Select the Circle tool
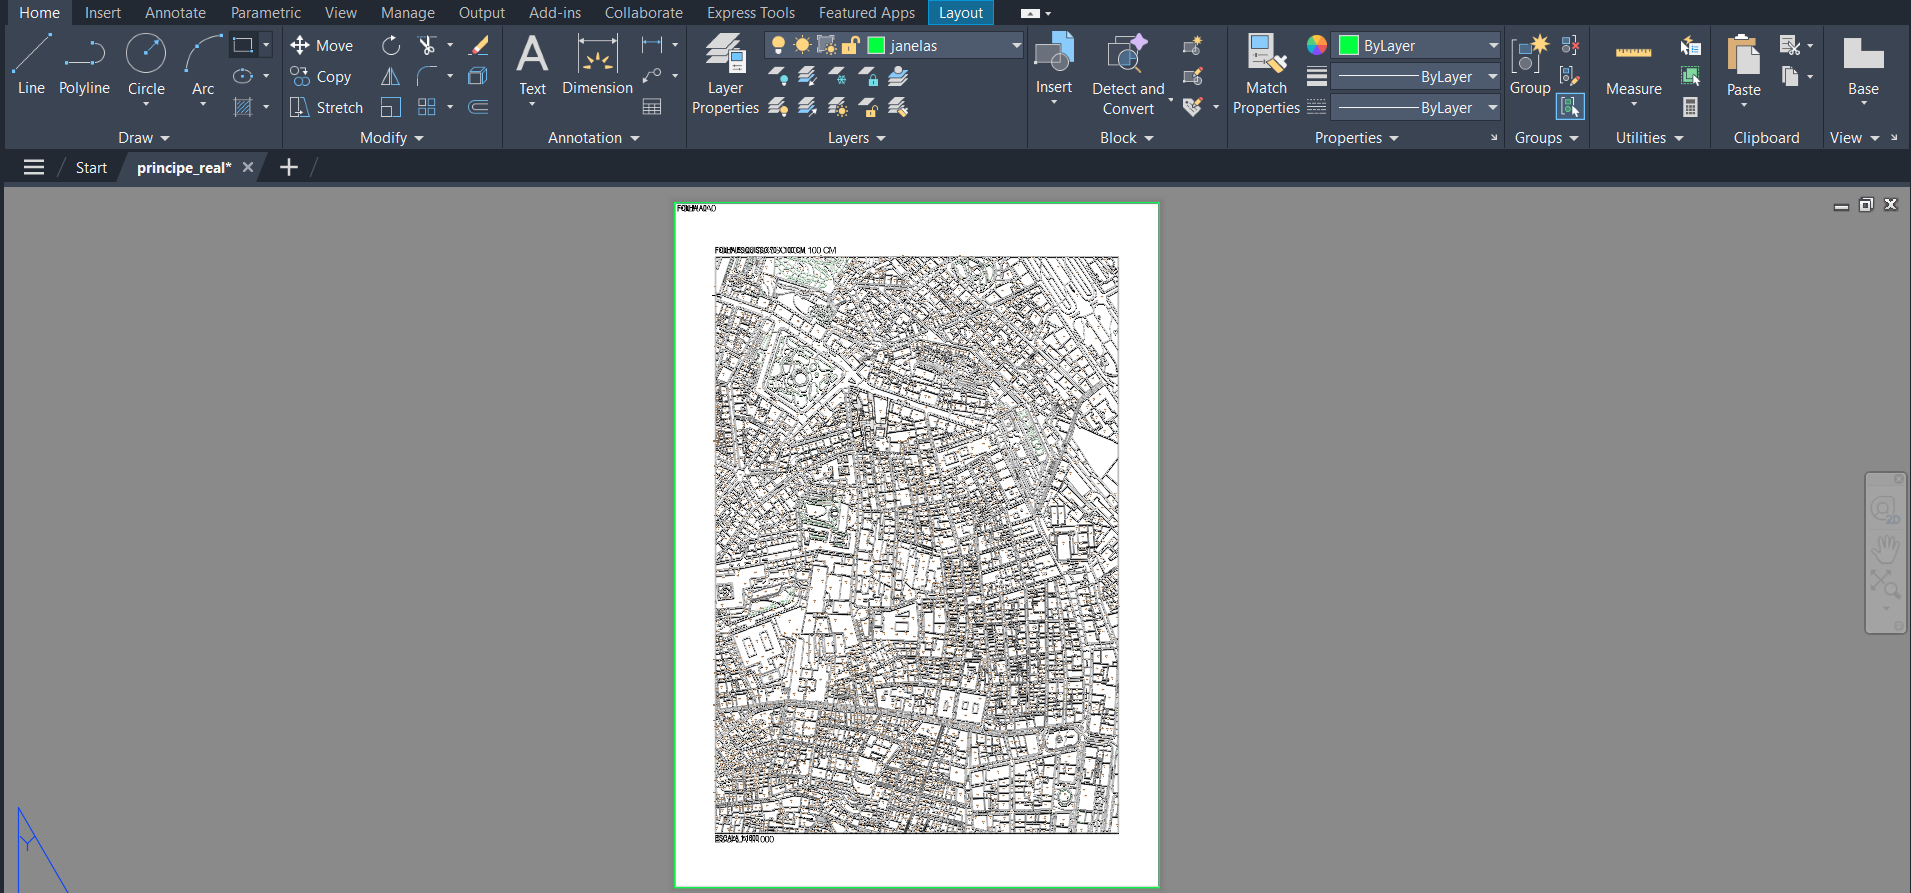 (x=146, y=64)
